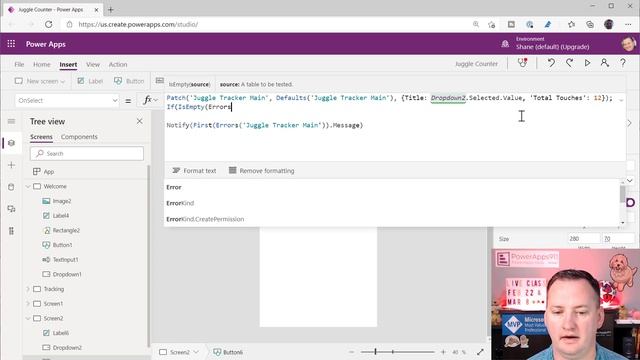Open the Insert ribbon tab
The image size is (640, 360).
coord(68,64)
